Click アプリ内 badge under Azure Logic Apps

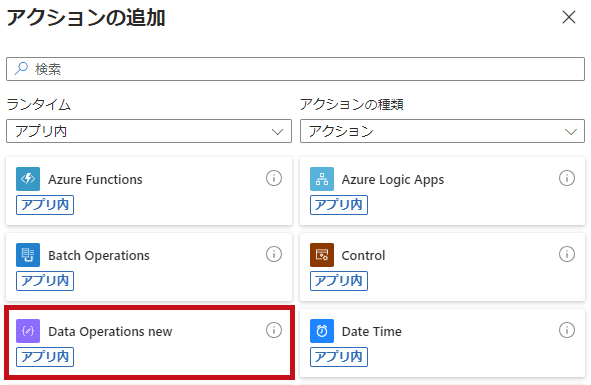pyautogui.click(x=339, y=205)
